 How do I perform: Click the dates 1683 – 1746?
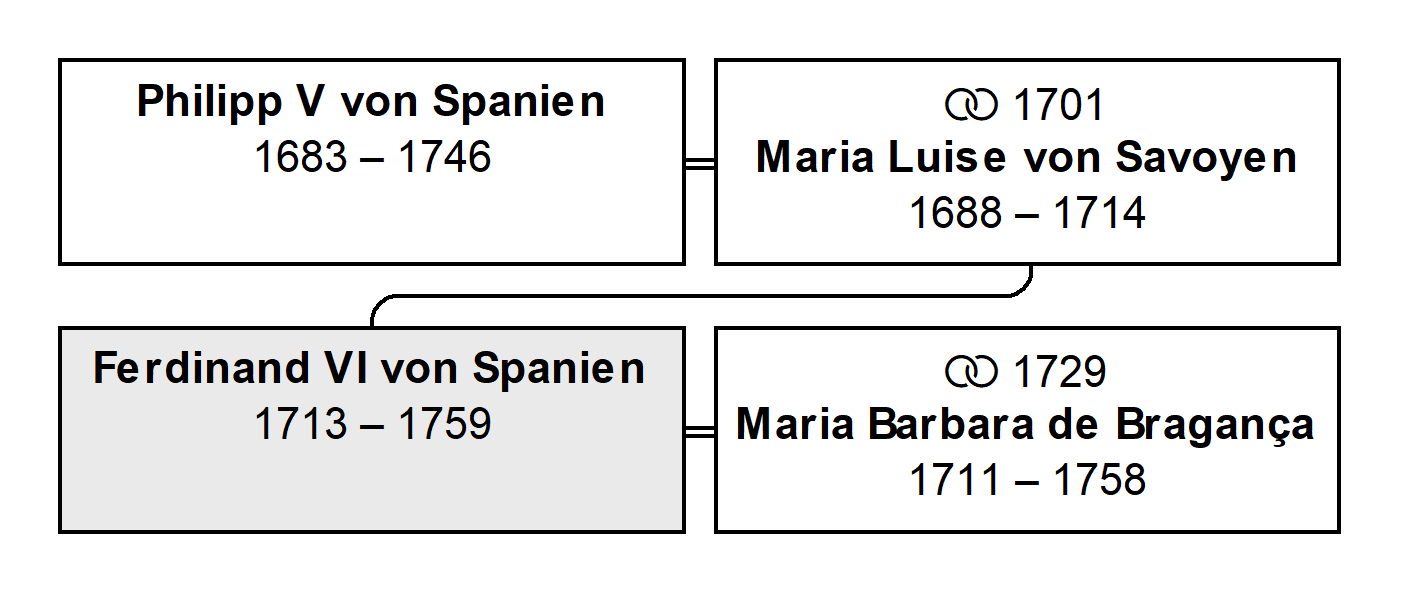pos(372,158)
